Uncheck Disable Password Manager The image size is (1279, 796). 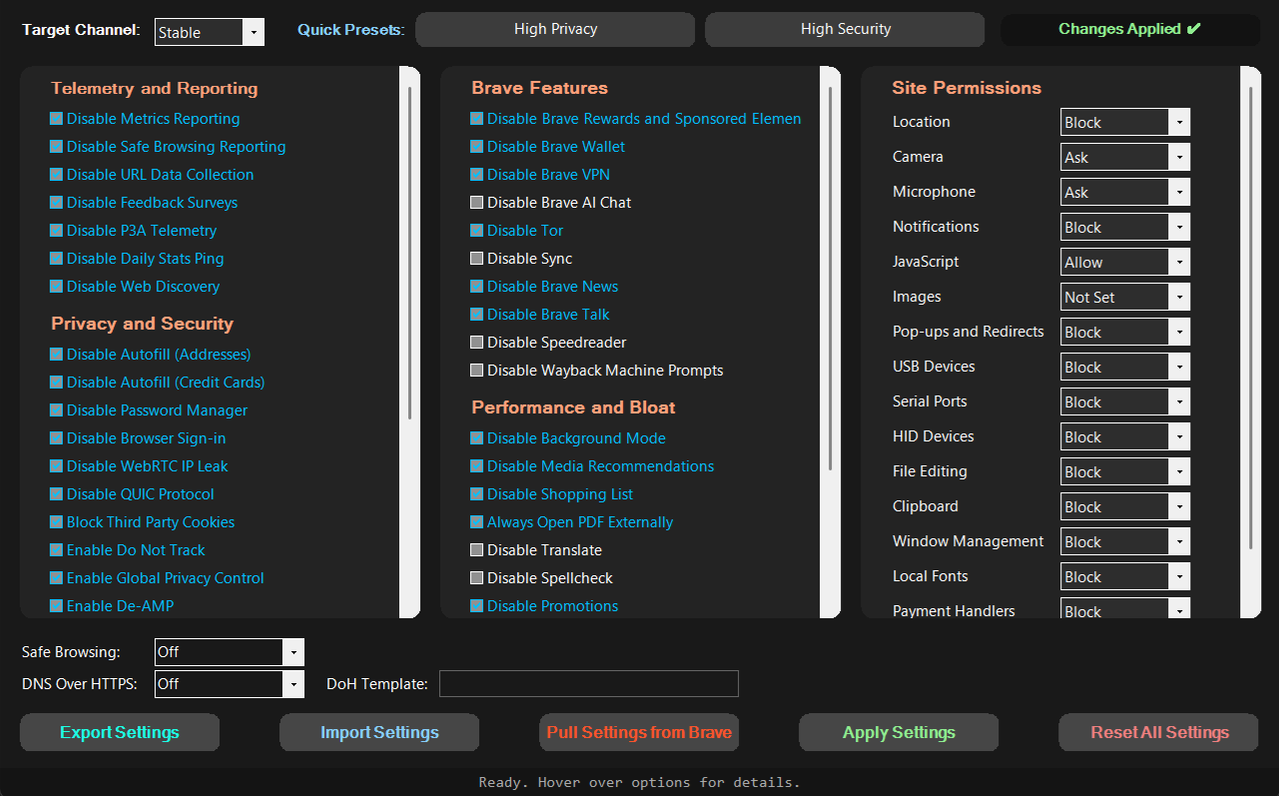149,411
